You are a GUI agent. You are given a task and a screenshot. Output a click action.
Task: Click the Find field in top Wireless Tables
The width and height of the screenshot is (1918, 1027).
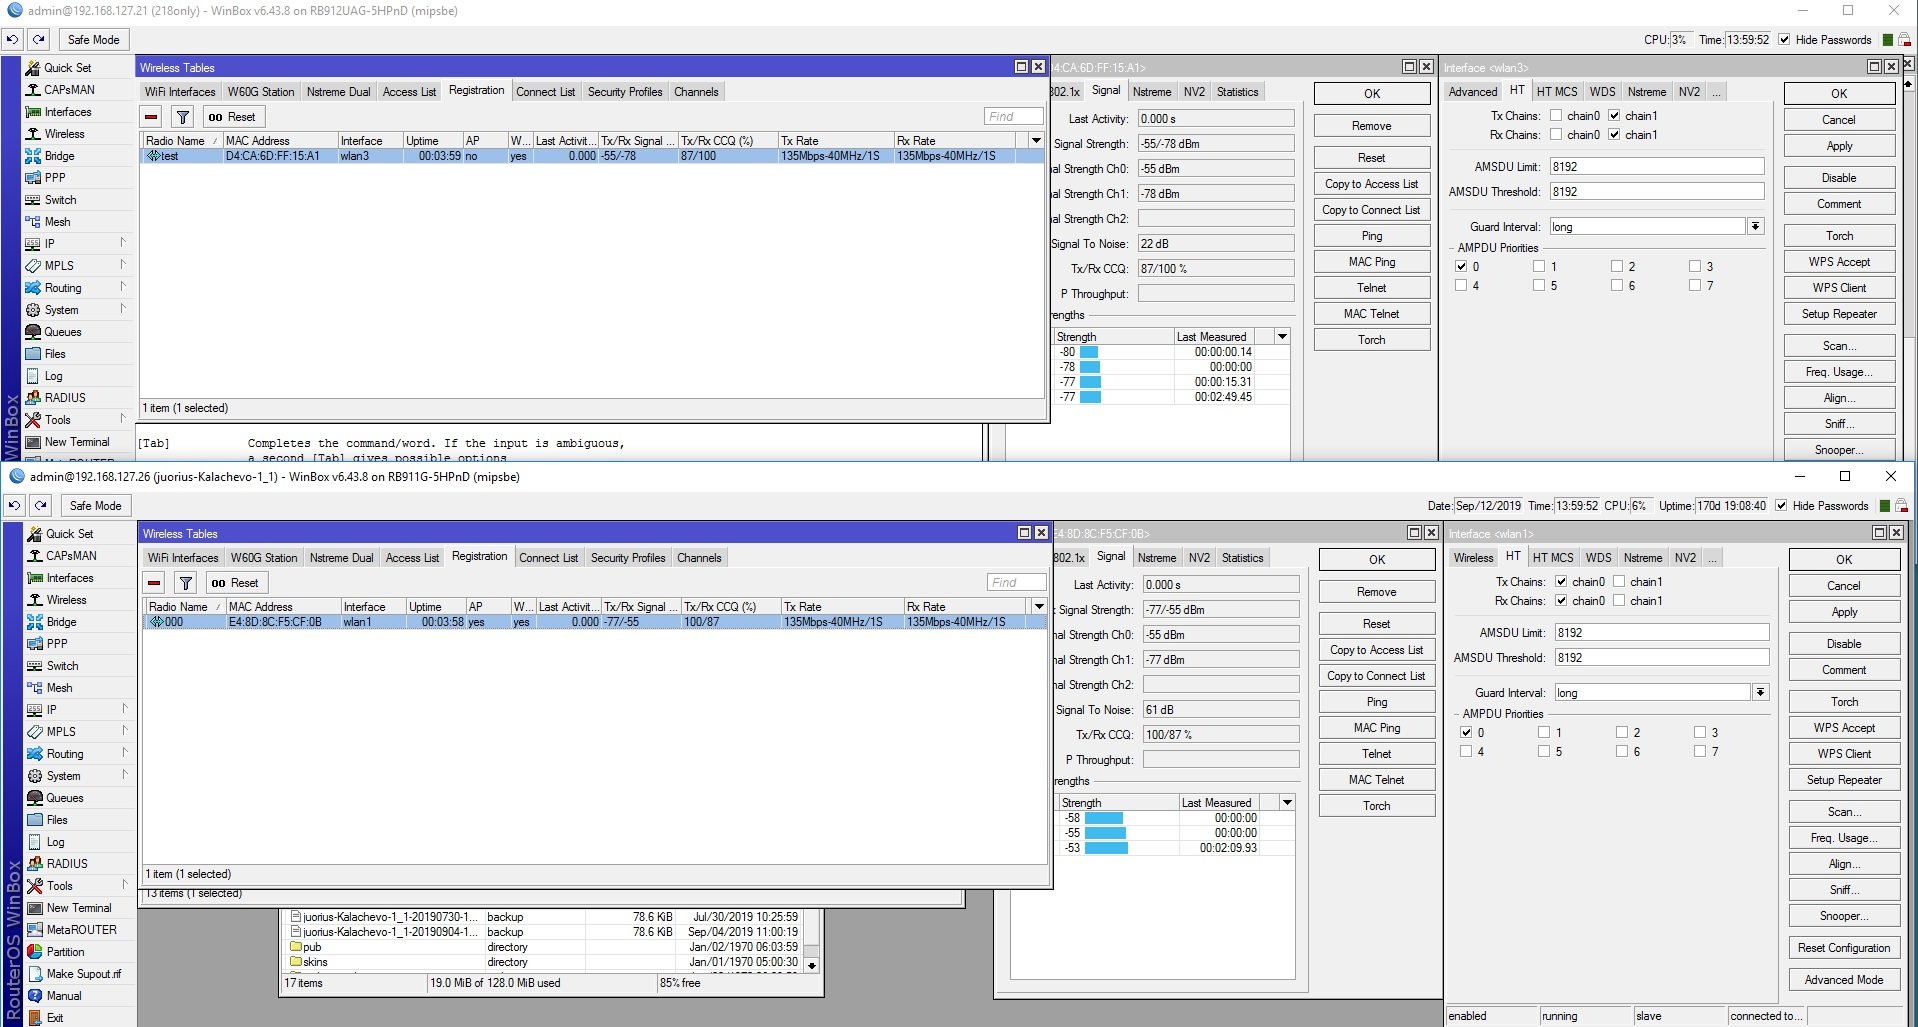tap(1013, 117)
